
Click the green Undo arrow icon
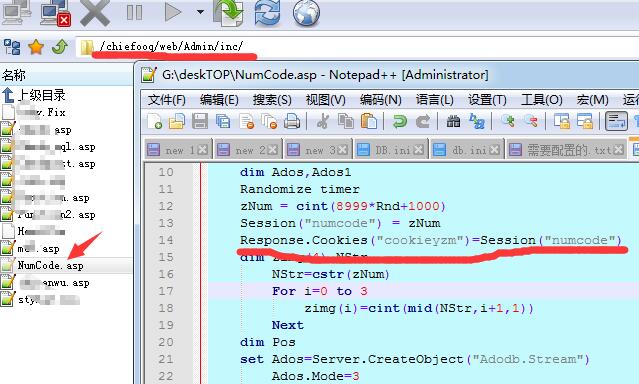399,121
